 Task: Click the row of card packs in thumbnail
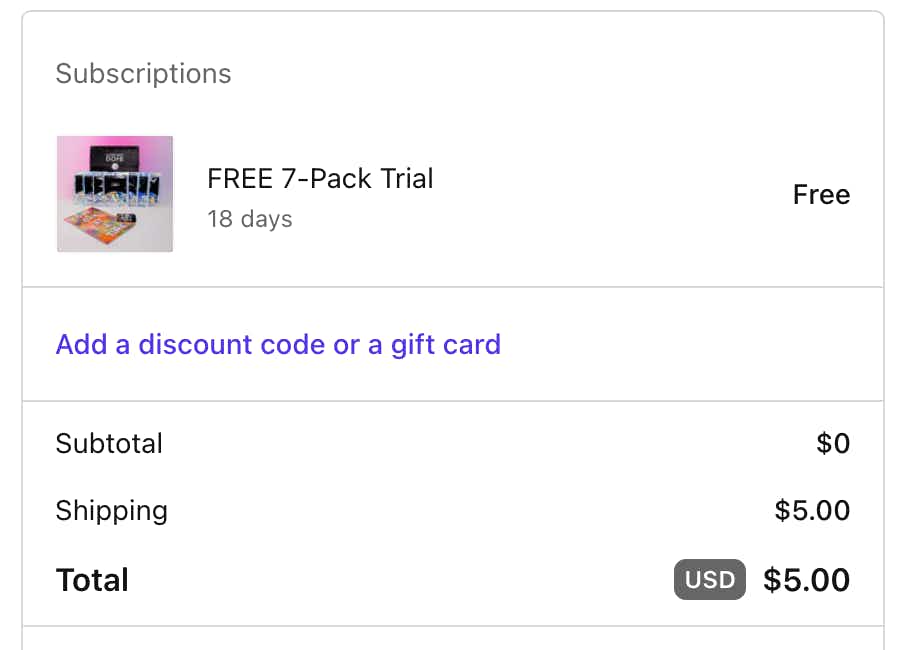click(x=115, y=187)
